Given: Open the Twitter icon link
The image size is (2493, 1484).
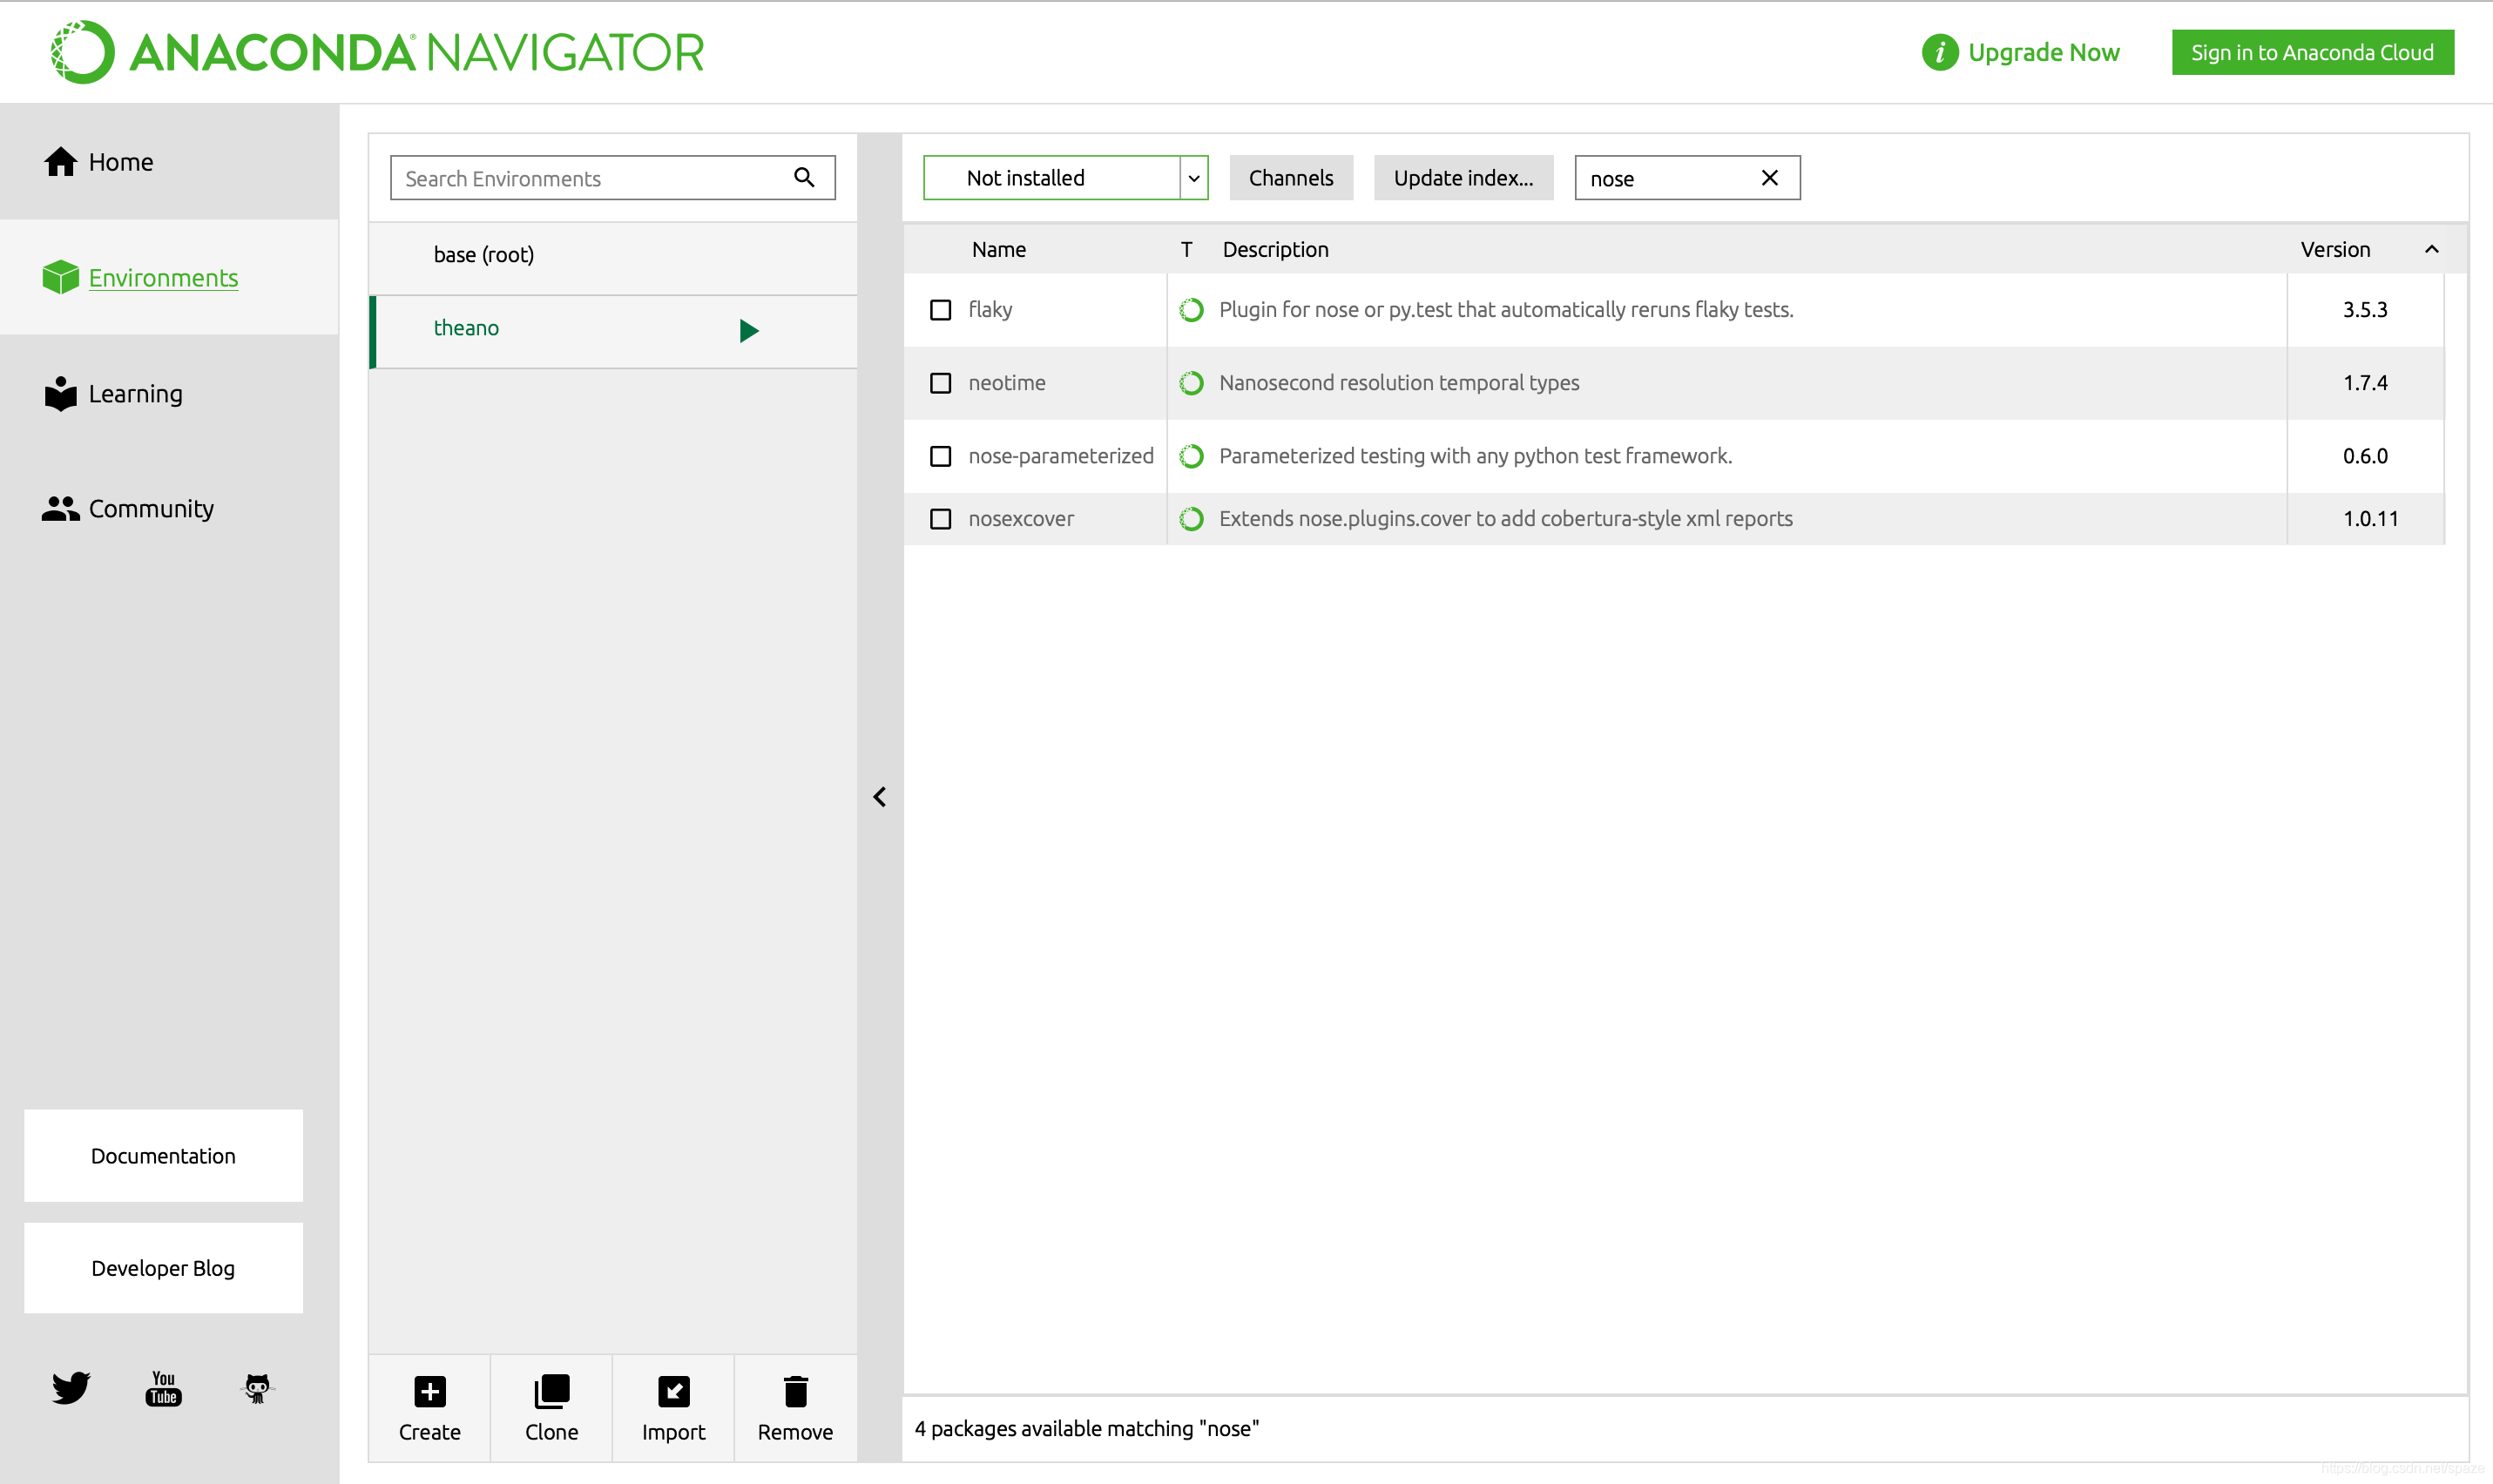Looking at the screenshot, I should pos(70,1388).
